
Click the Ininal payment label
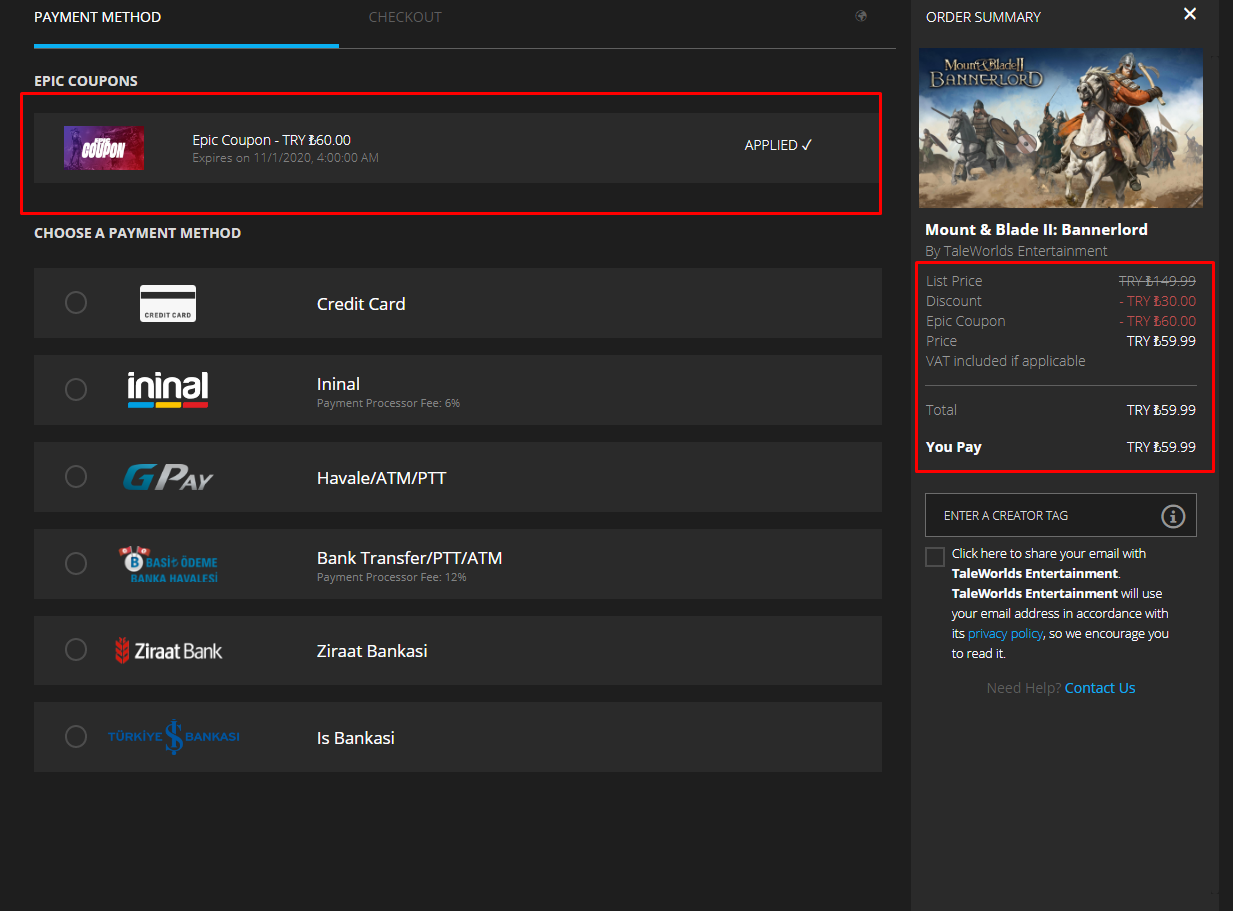tap(338, 384)
